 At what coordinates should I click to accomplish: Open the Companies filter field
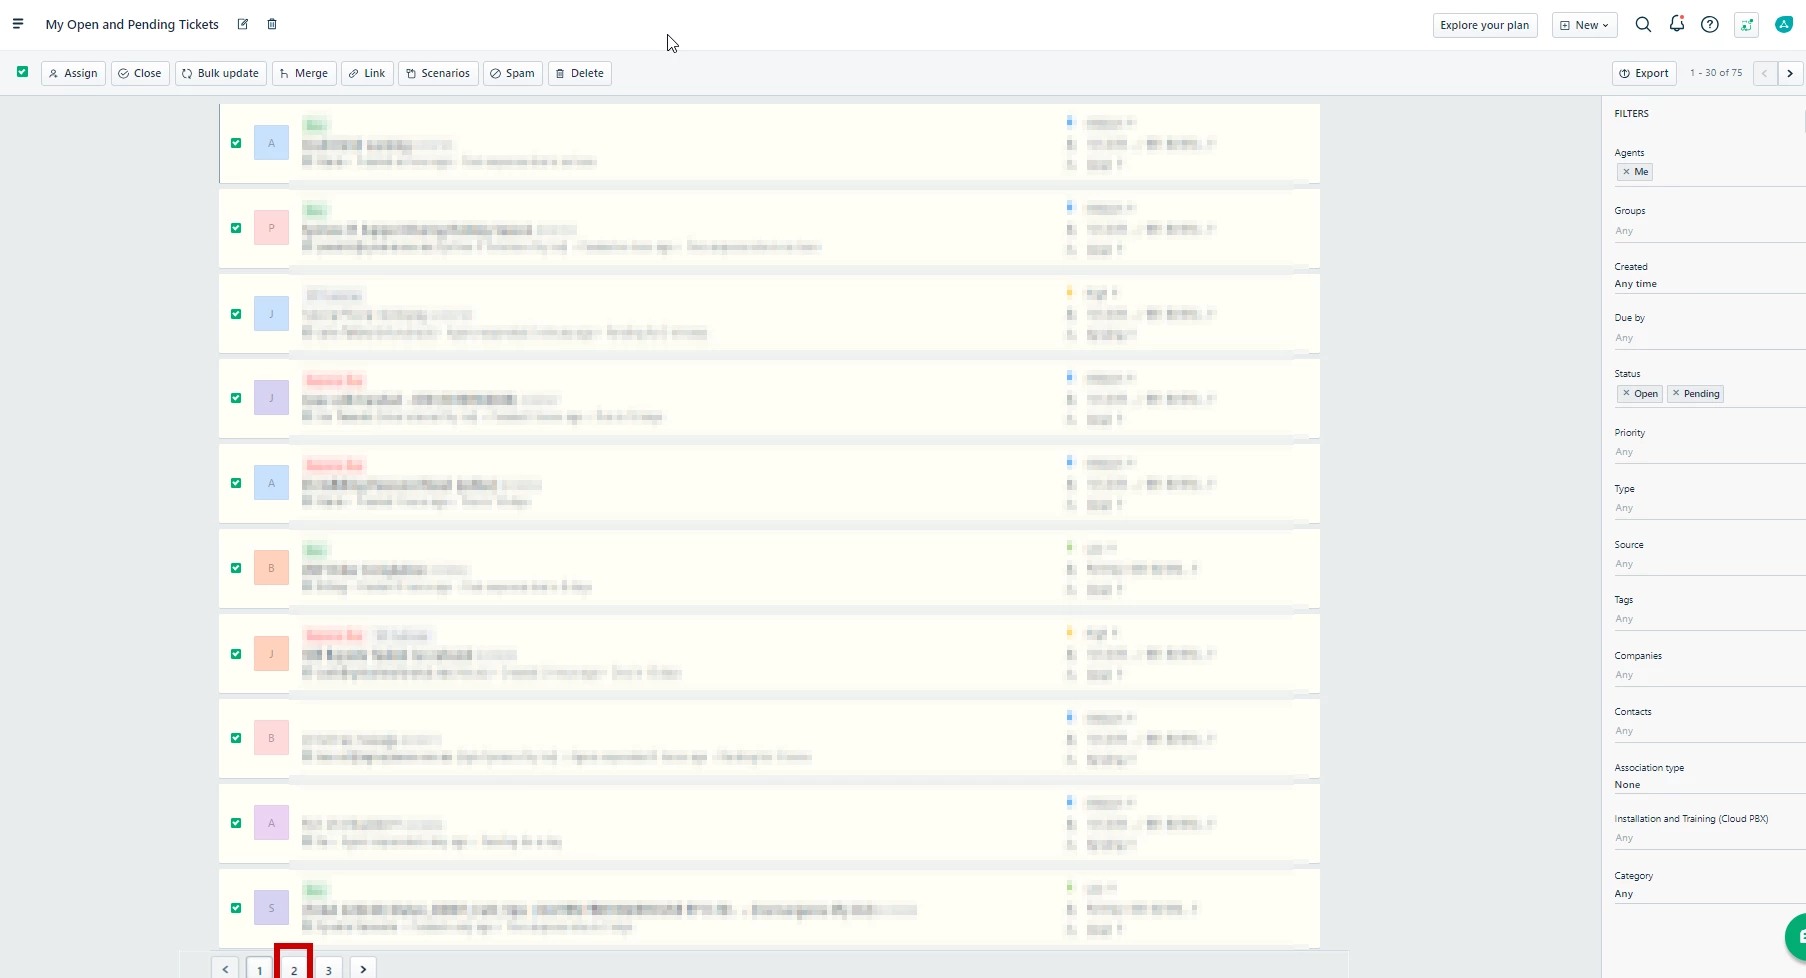pyautogui.click(x=1708, y=675)
